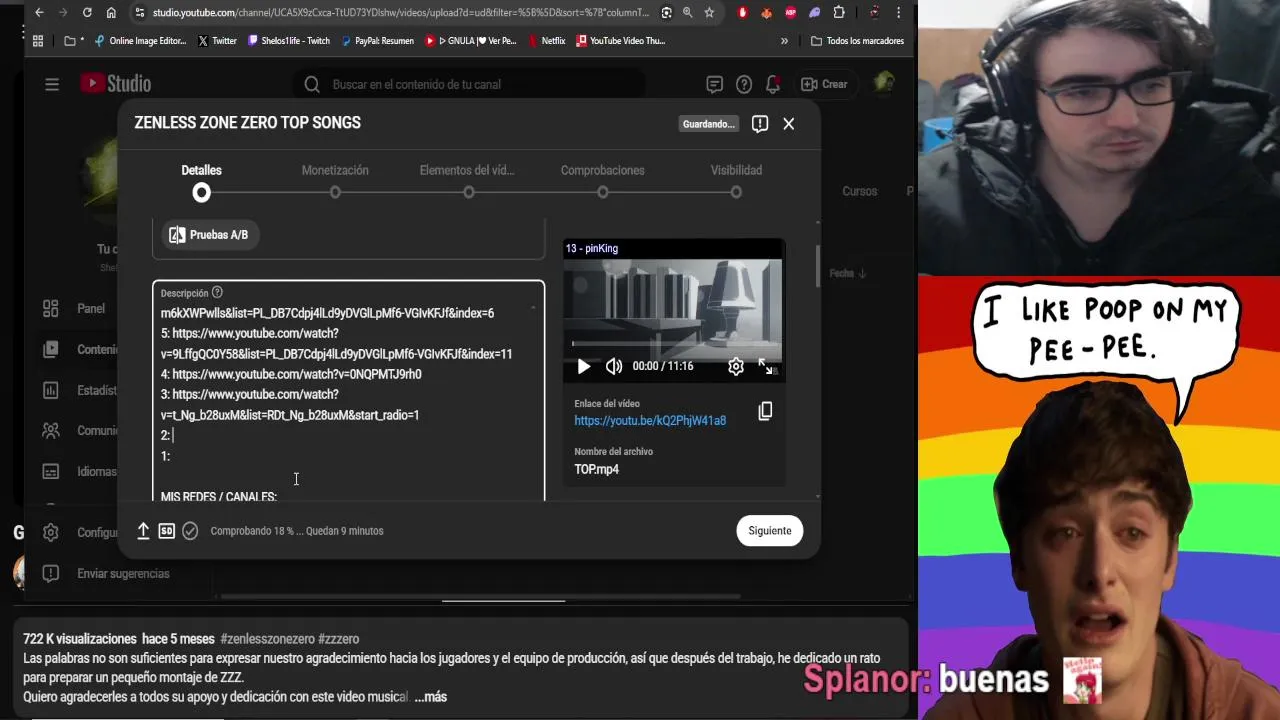The image size is (1280, 720).
Task: Click the address bar URL
Action: tap(400, 13)
